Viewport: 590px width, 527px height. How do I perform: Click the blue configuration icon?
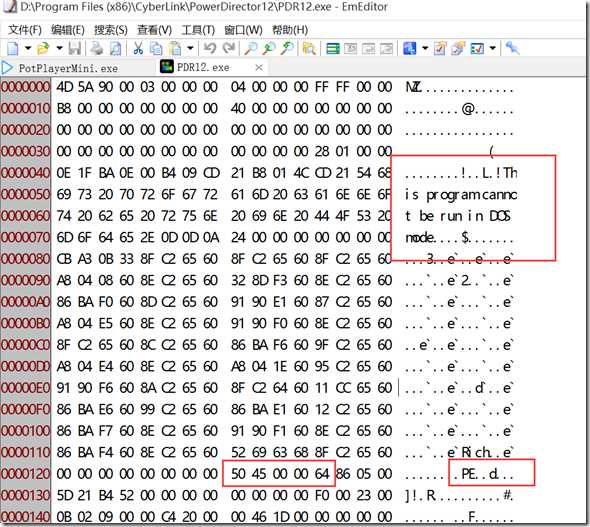(x=410, y=48)
